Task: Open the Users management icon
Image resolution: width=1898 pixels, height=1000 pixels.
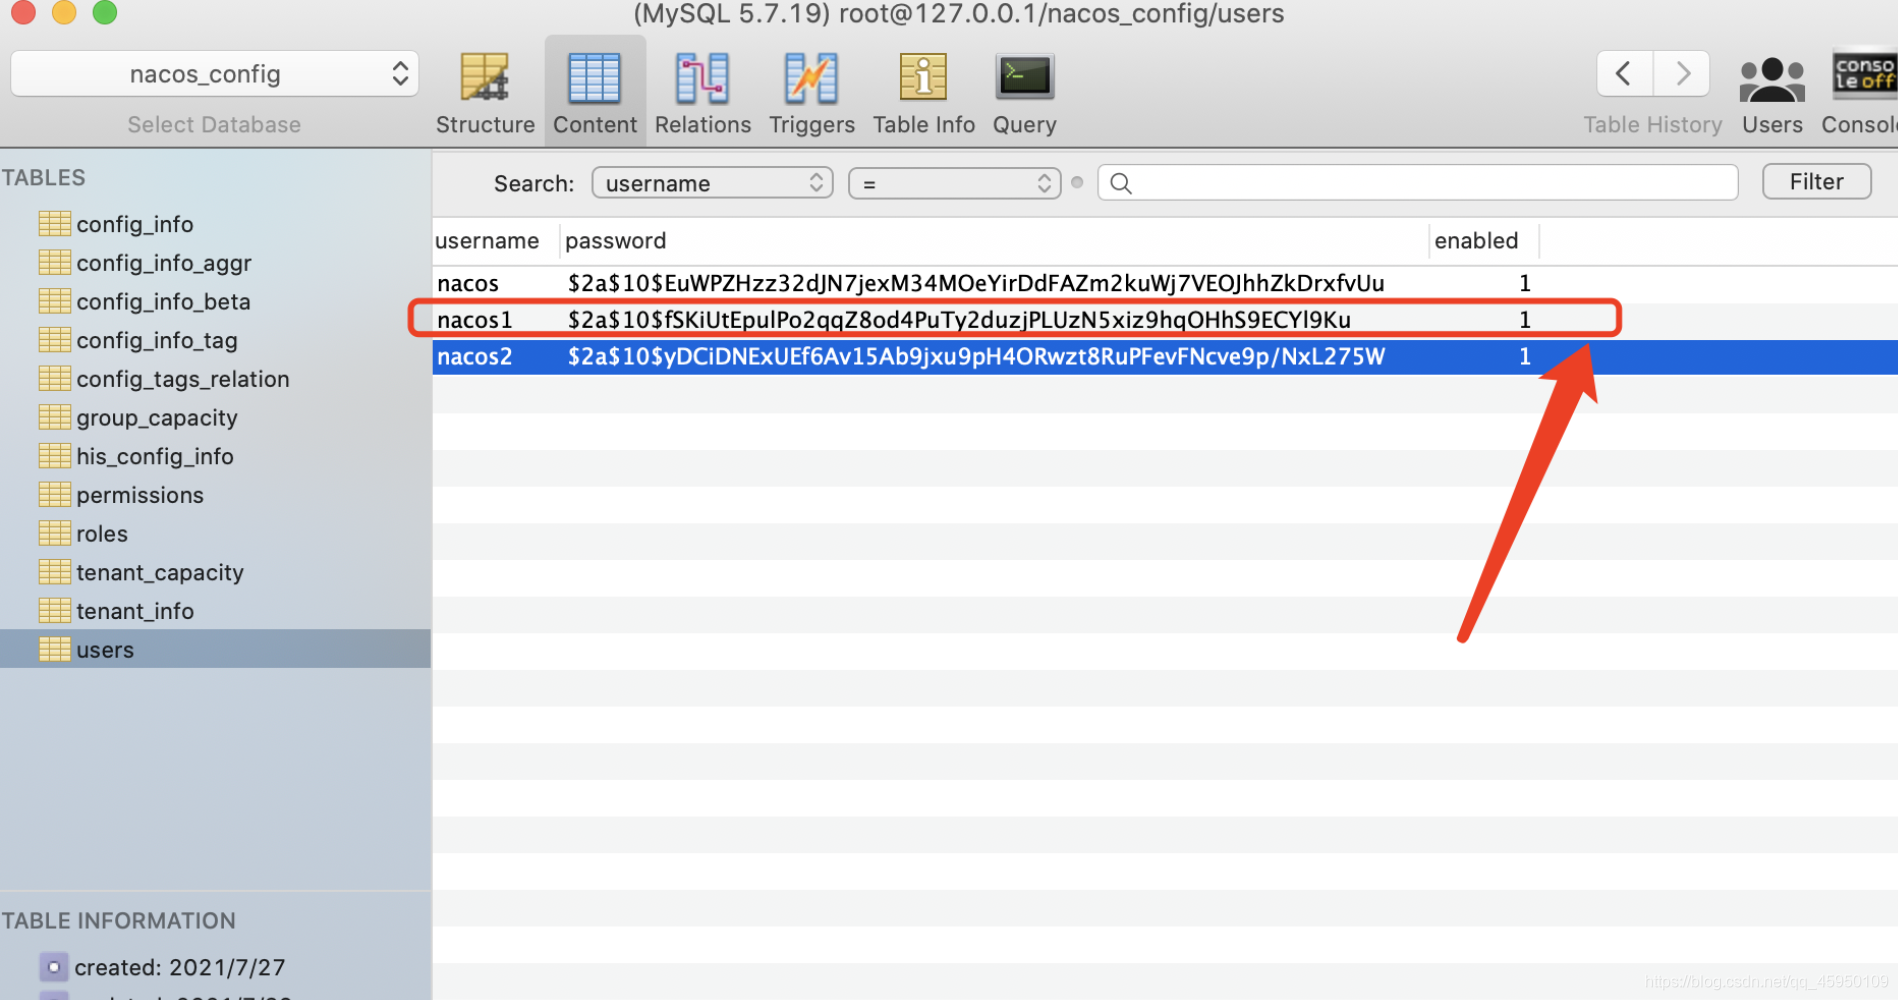Action: click(x=1772, y=78)
